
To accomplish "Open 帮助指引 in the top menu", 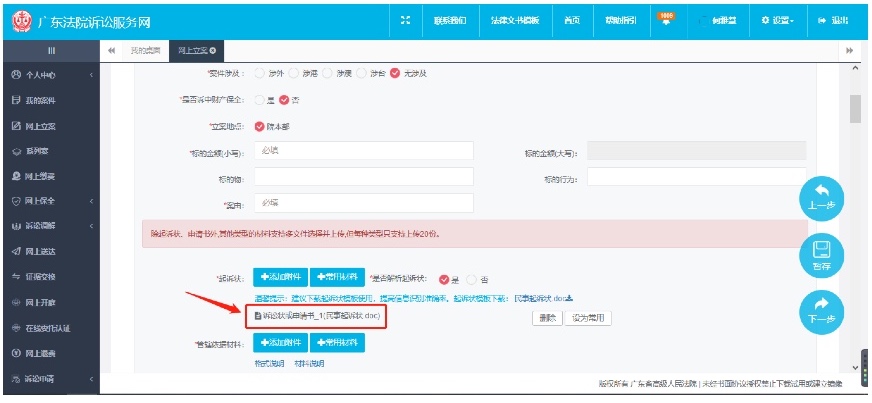I will click(621, 21).
